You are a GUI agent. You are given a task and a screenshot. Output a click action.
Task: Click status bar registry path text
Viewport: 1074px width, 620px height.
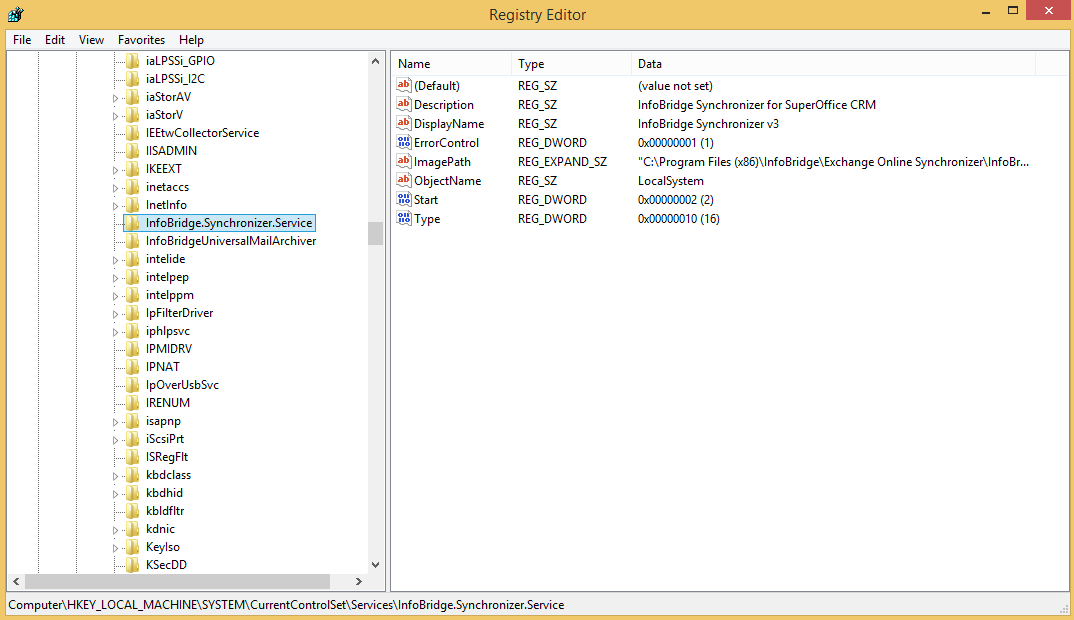click(286, 605)
